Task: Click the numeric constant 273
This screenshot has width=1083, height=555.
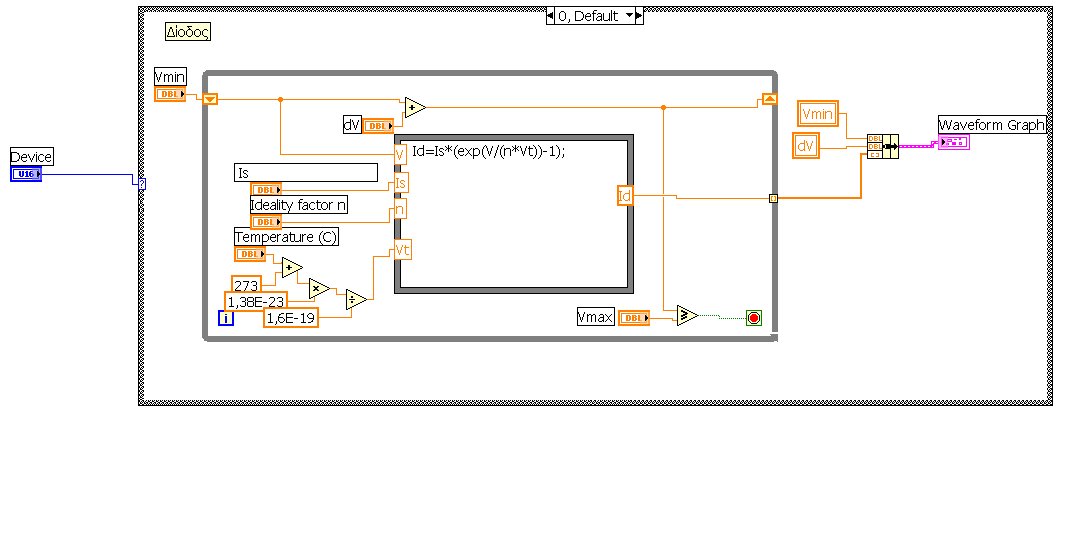Action: [x=246, y=285]
